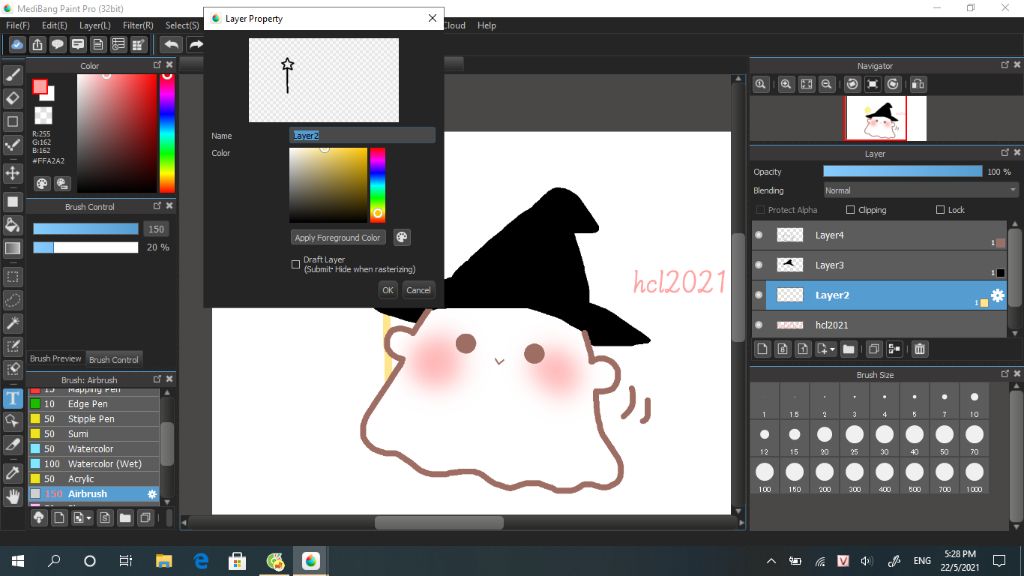Switch to the Brush Preview tab
The height and width of the screenshot is (576, 1024).
(56, 359)
